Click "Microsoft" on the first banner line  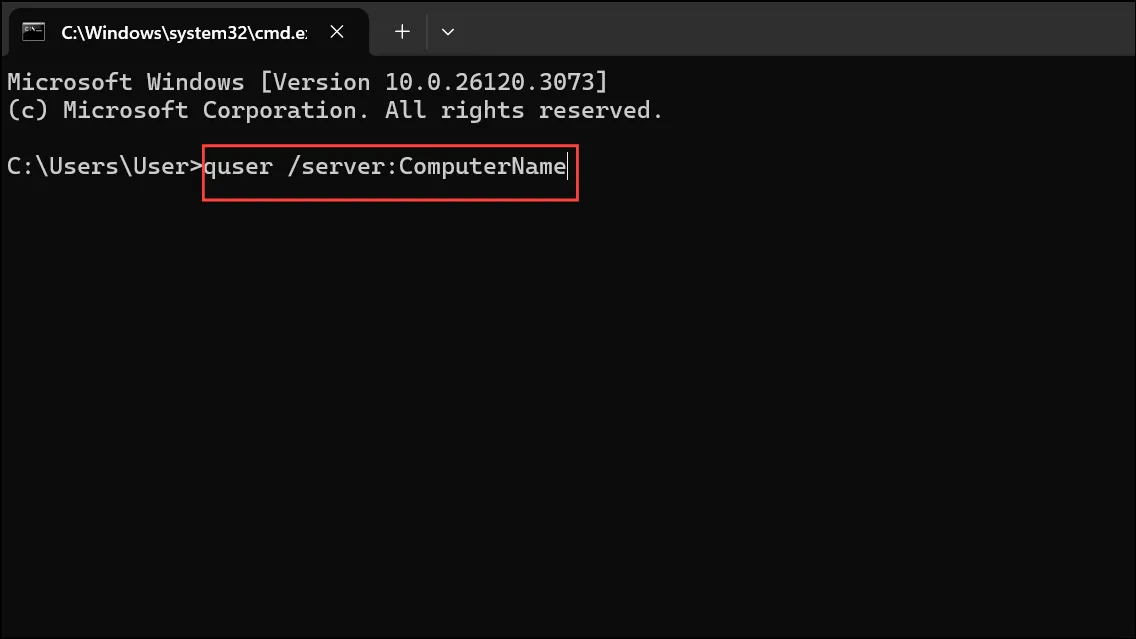[x=70, y=82]
